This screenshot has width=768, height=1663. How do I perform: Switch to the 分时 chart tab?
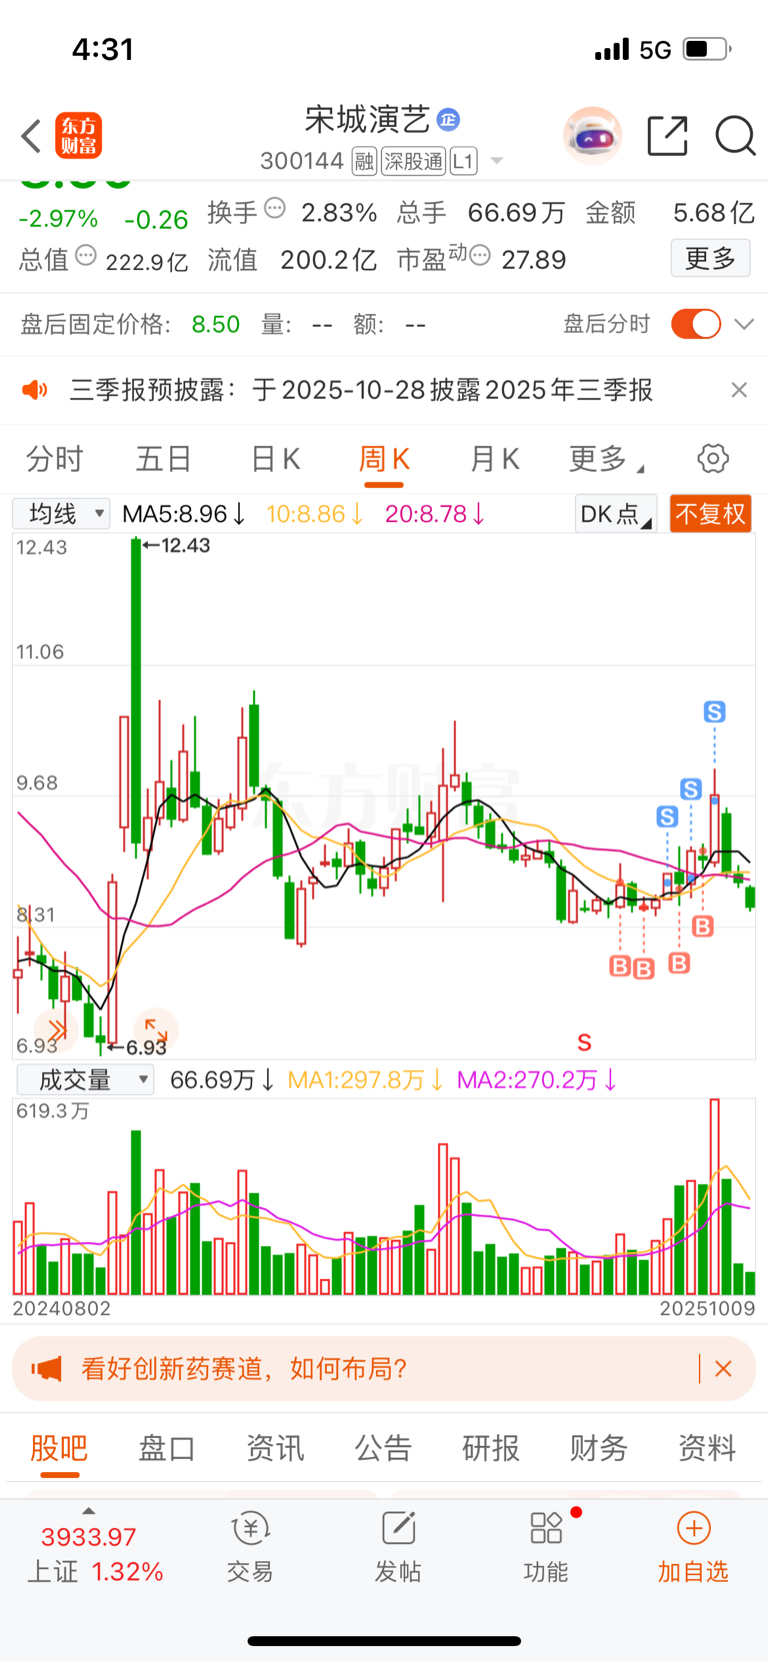click(x=55, y=459)
